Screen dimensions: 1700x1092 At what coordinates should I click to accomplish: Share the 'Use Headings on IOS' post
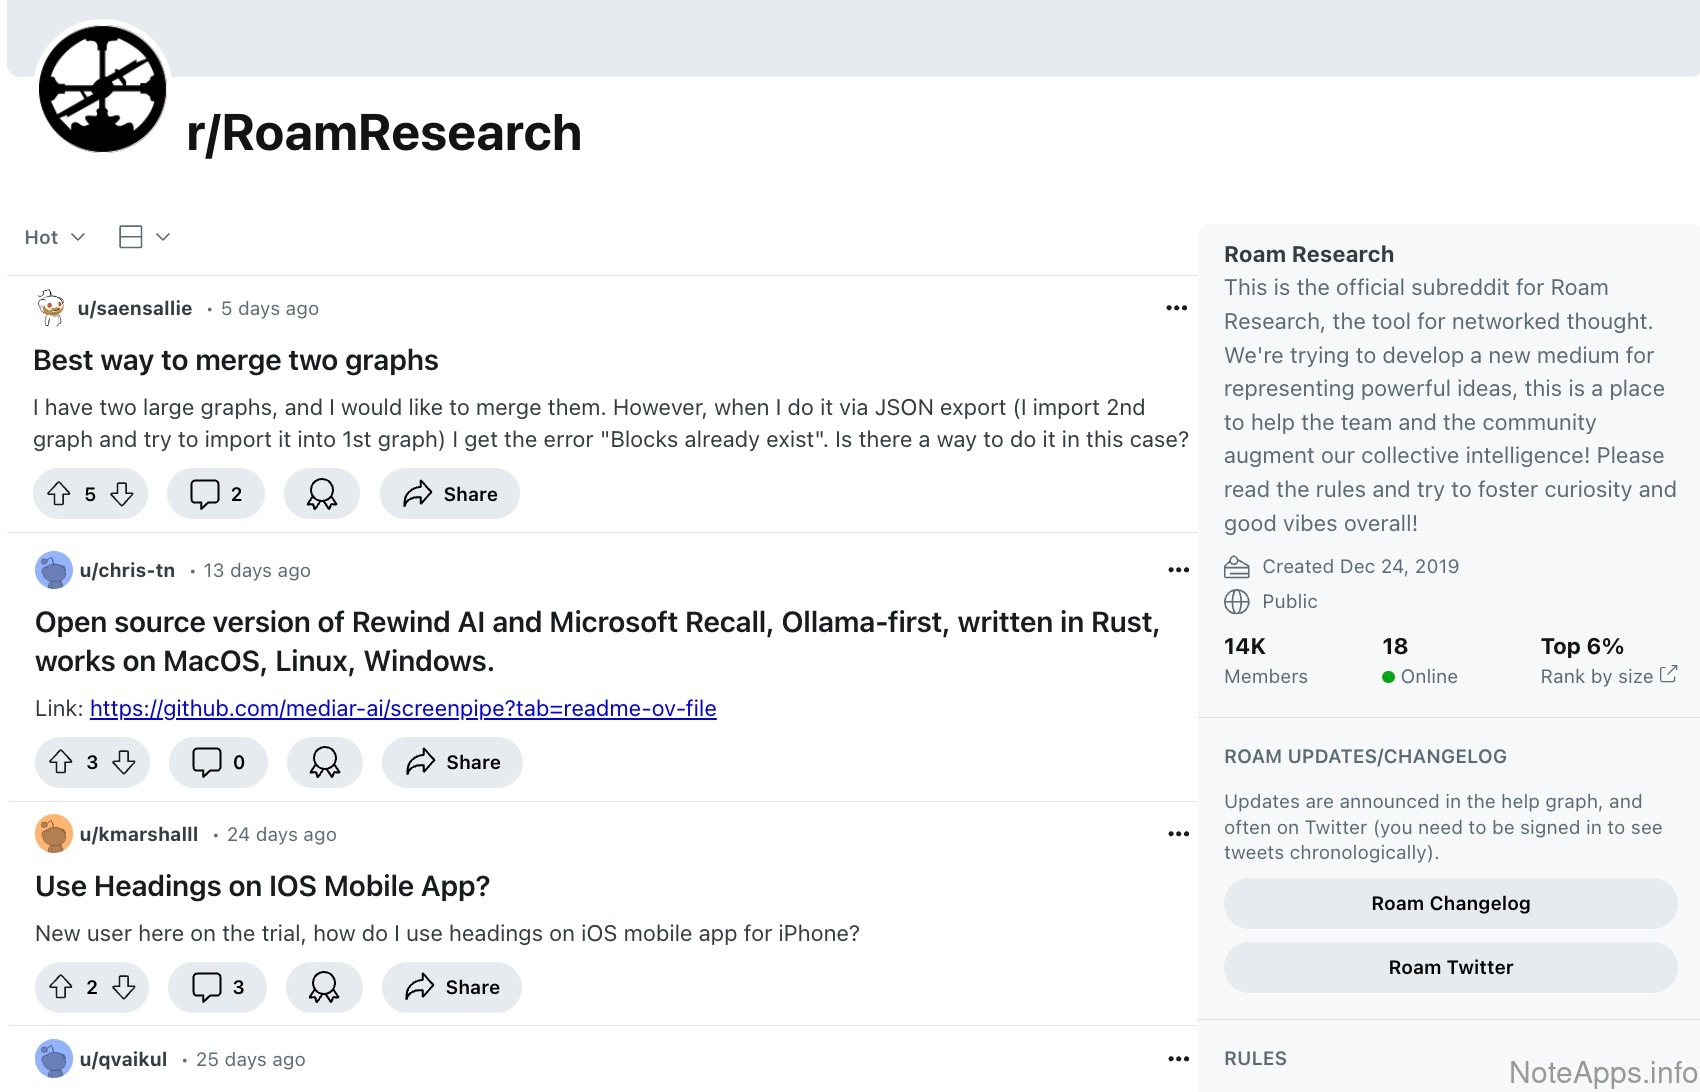452,987
